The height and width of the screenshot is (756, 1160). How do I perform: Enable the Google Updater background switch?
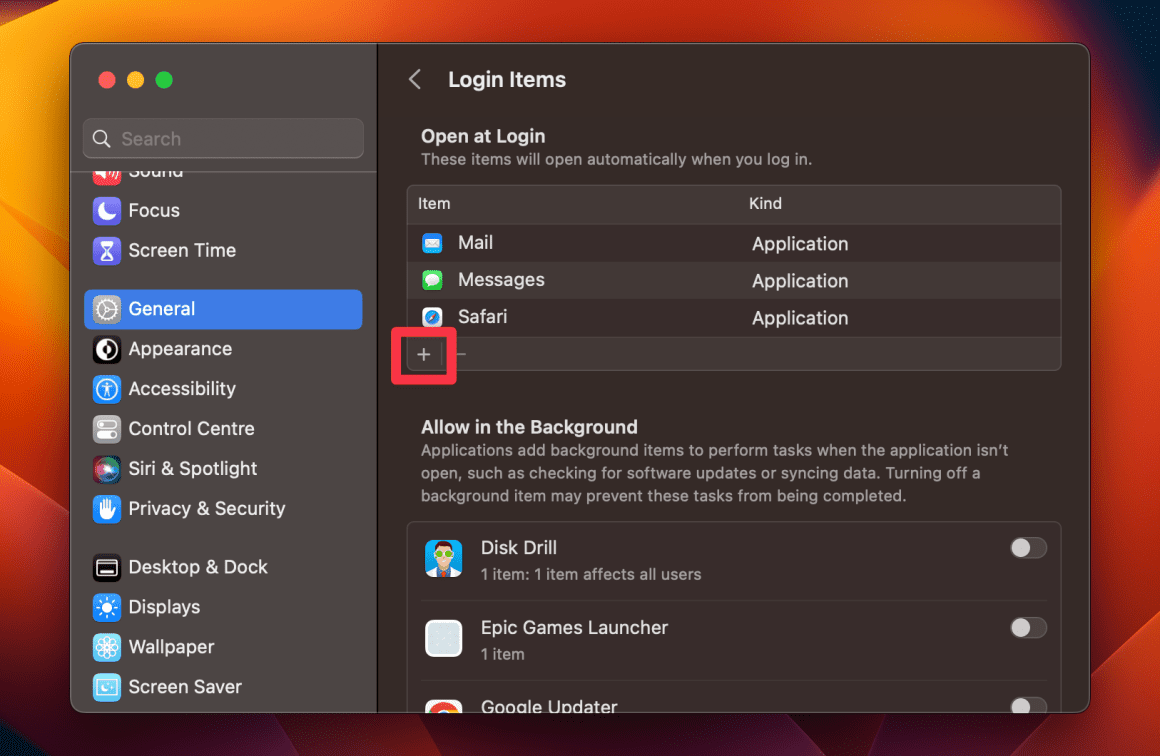(1028, 706)
